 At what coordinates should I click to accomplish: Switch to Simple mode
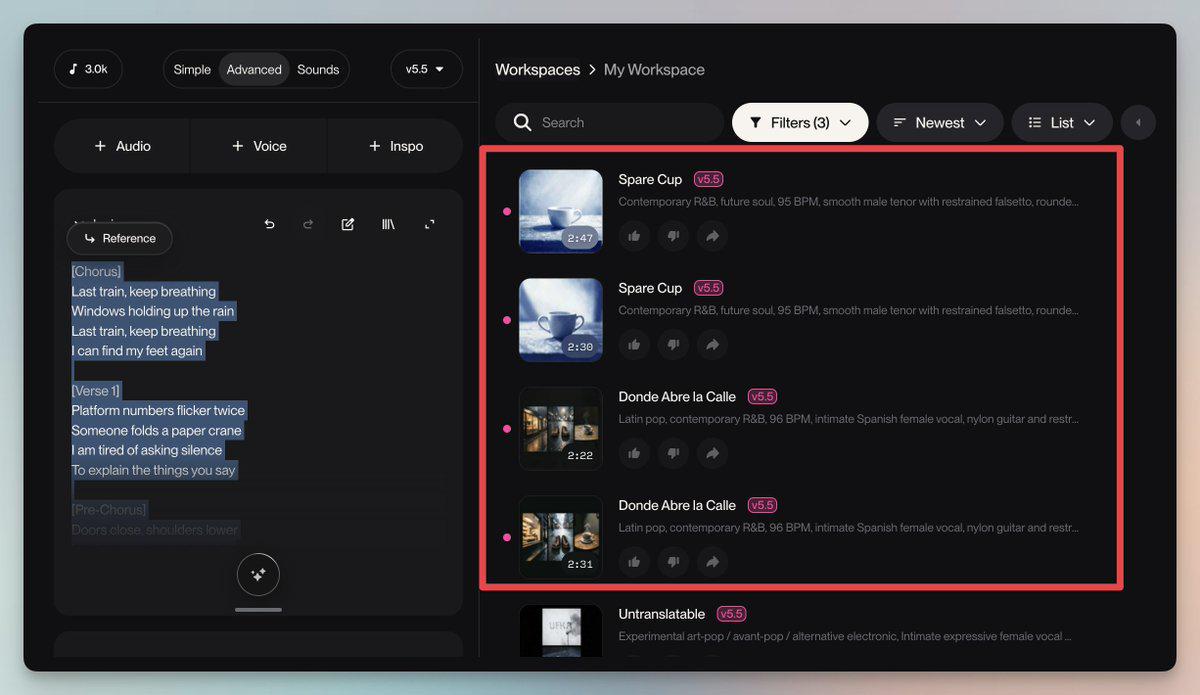pos(192,69)
